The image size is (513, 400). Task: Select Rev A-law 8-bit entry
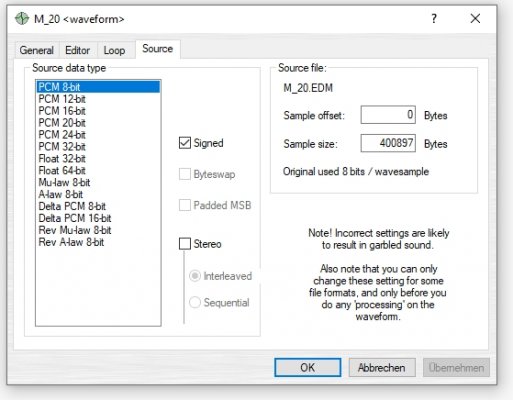coord(98,242)
